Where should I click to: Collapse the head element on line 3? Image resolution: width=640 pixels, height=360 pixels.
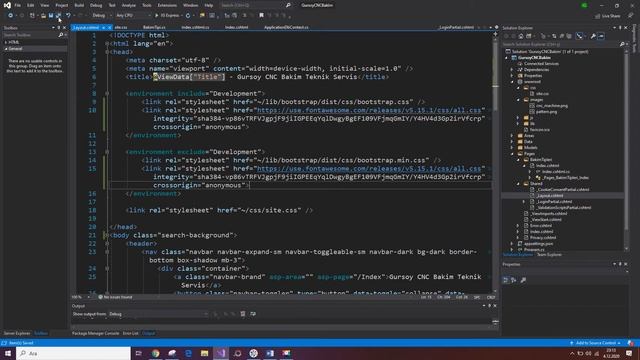(x=107, y=52)
